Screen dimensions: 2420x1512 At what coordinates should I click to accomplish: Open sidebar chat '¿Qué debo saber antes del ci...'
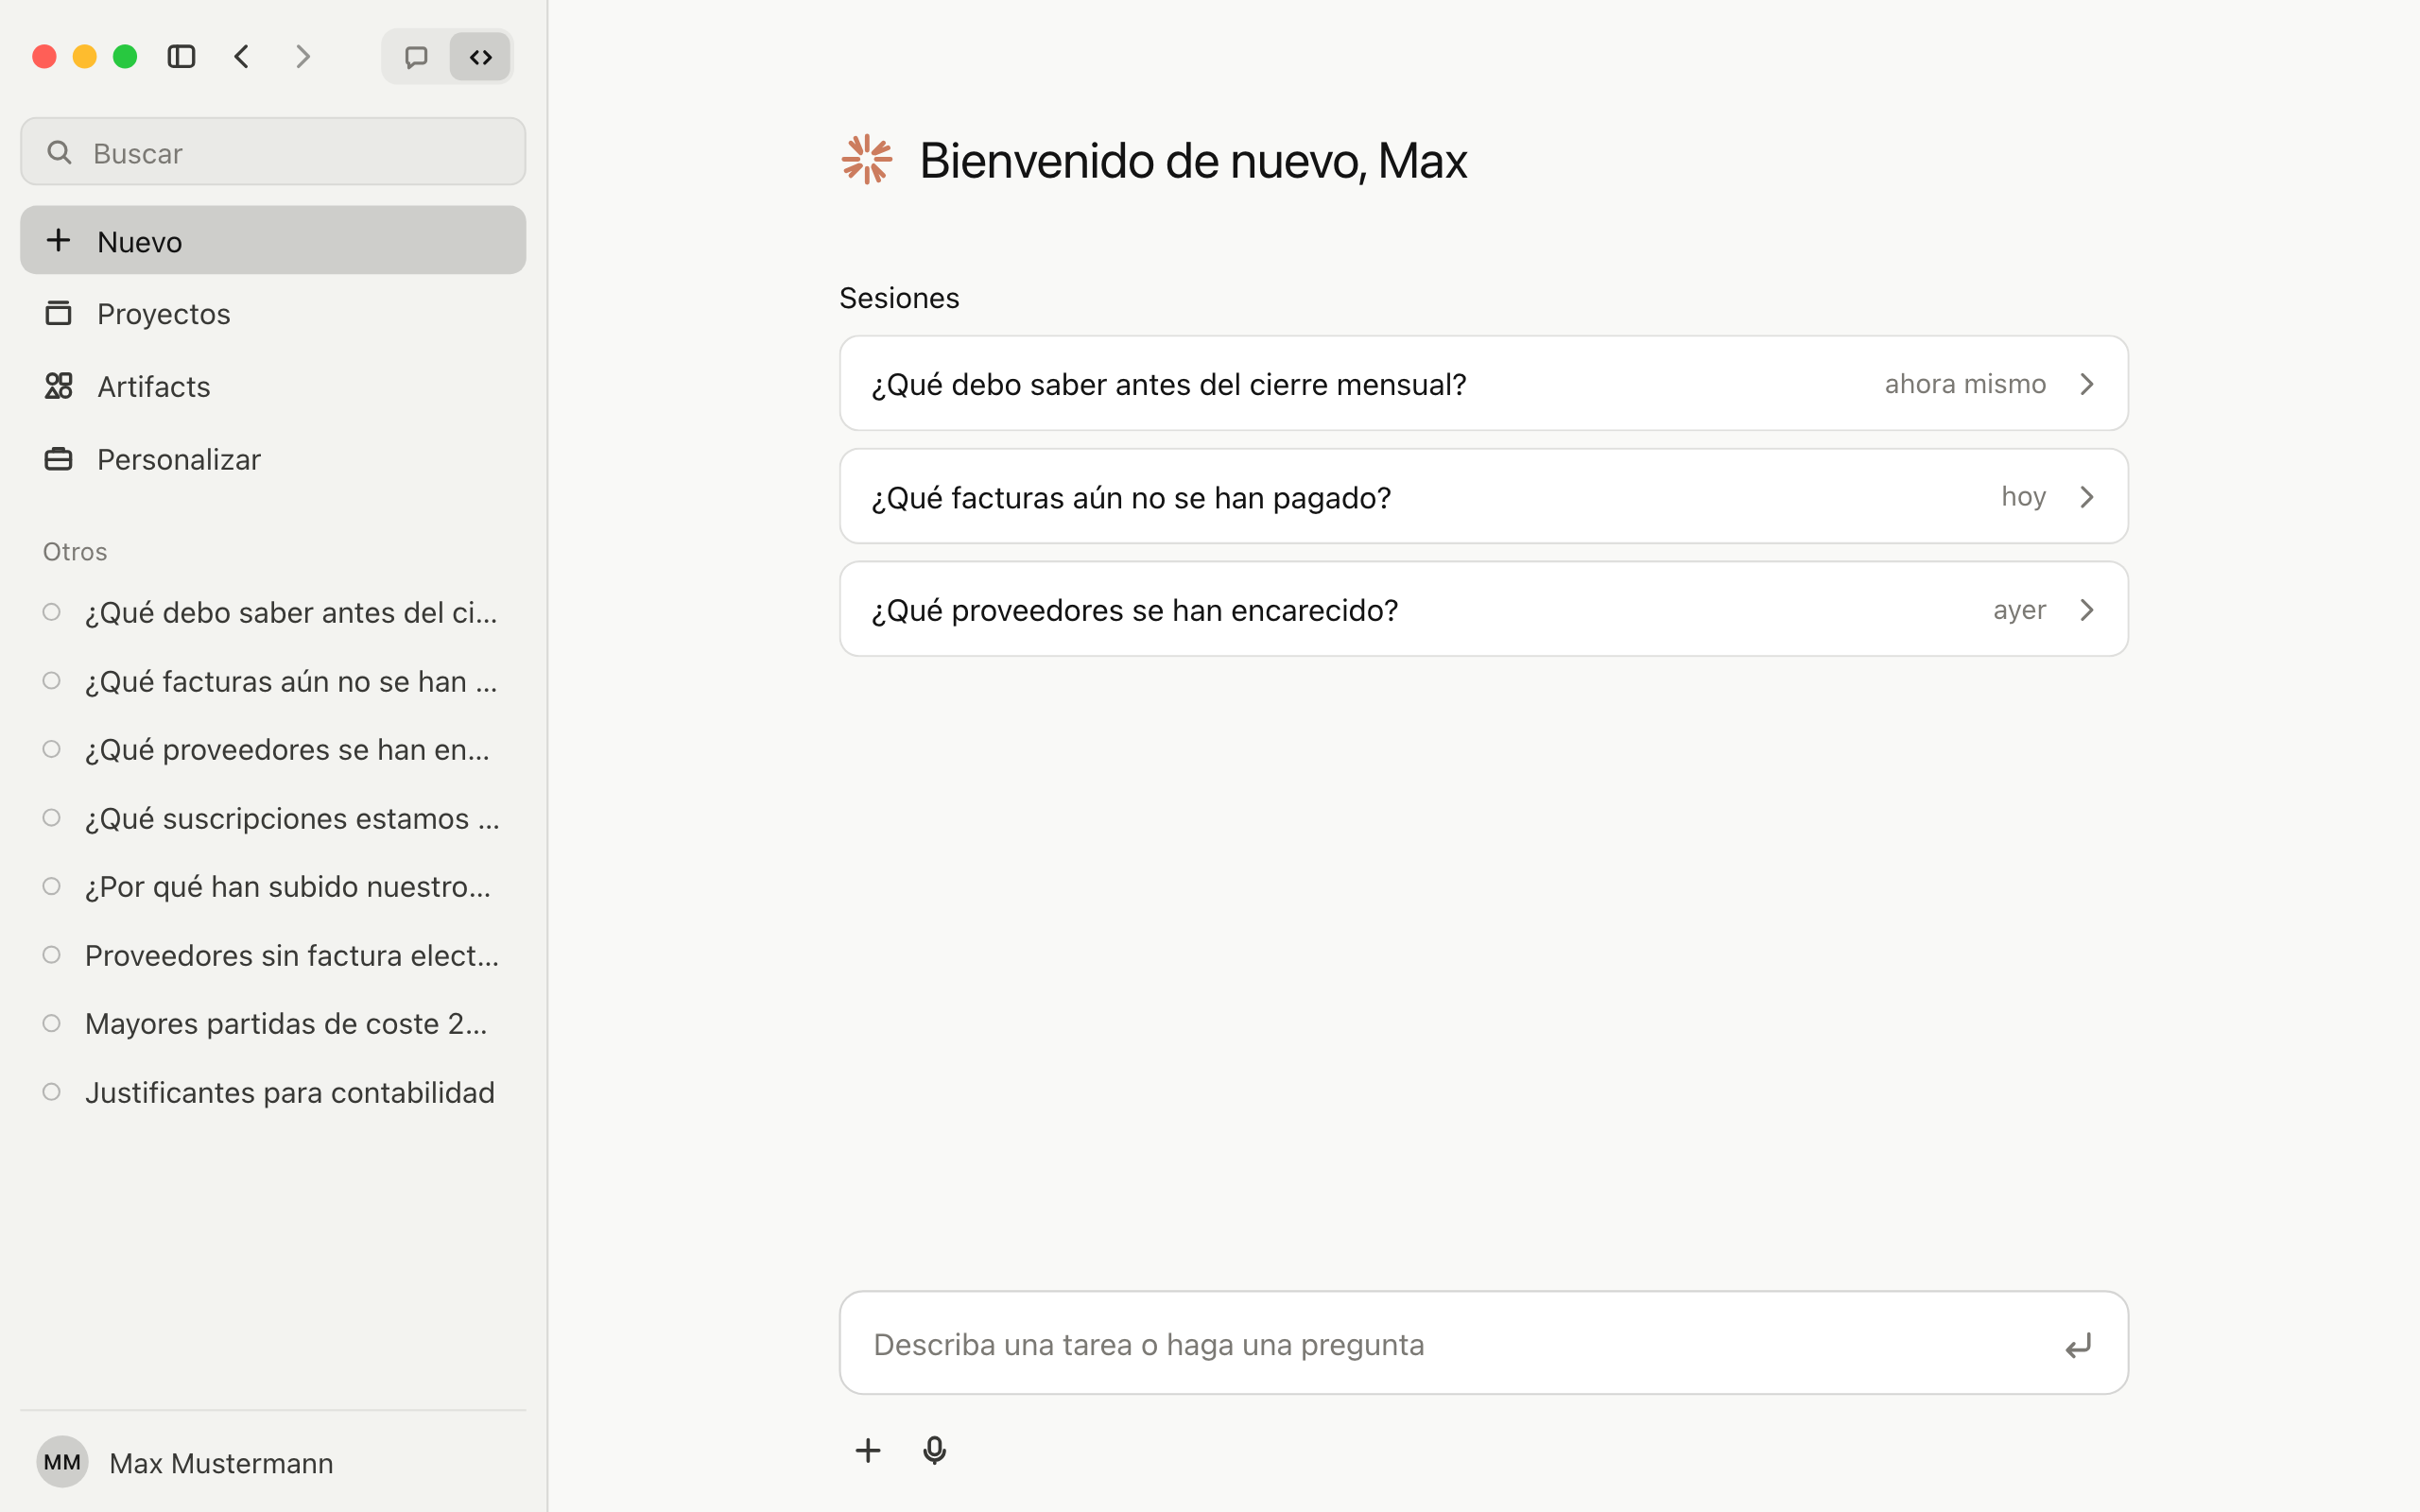273,612
